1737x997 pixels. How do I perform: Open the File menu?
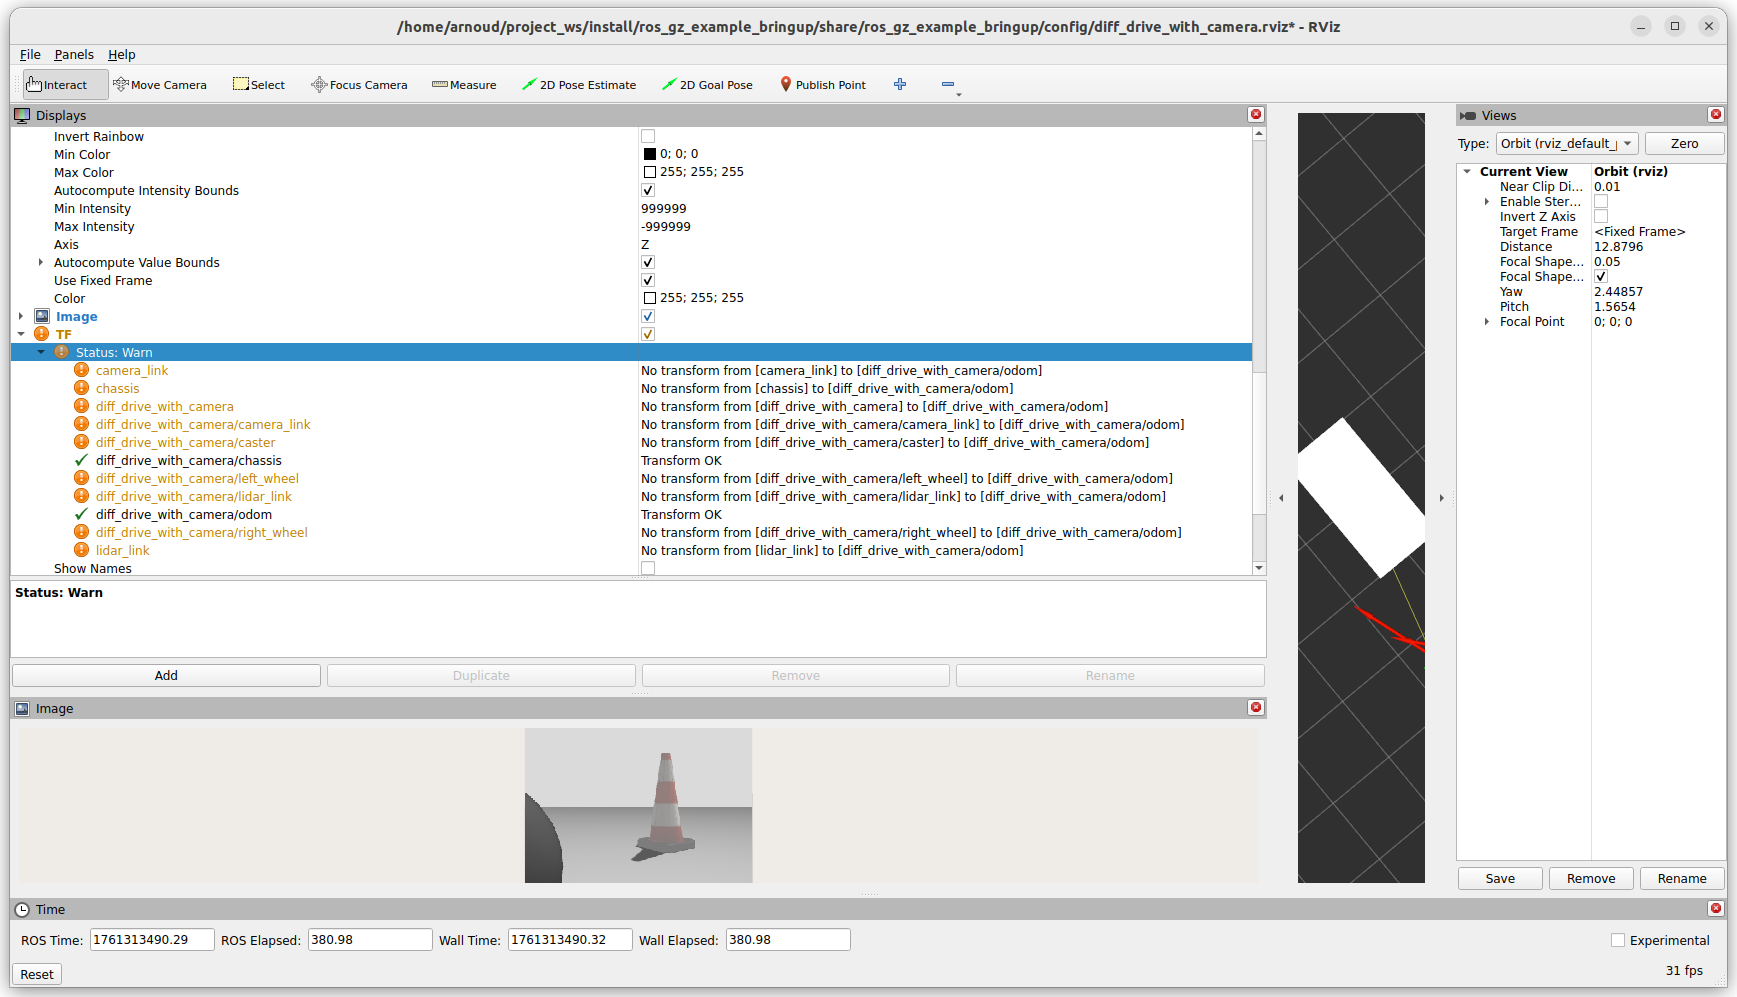[30, 55]
